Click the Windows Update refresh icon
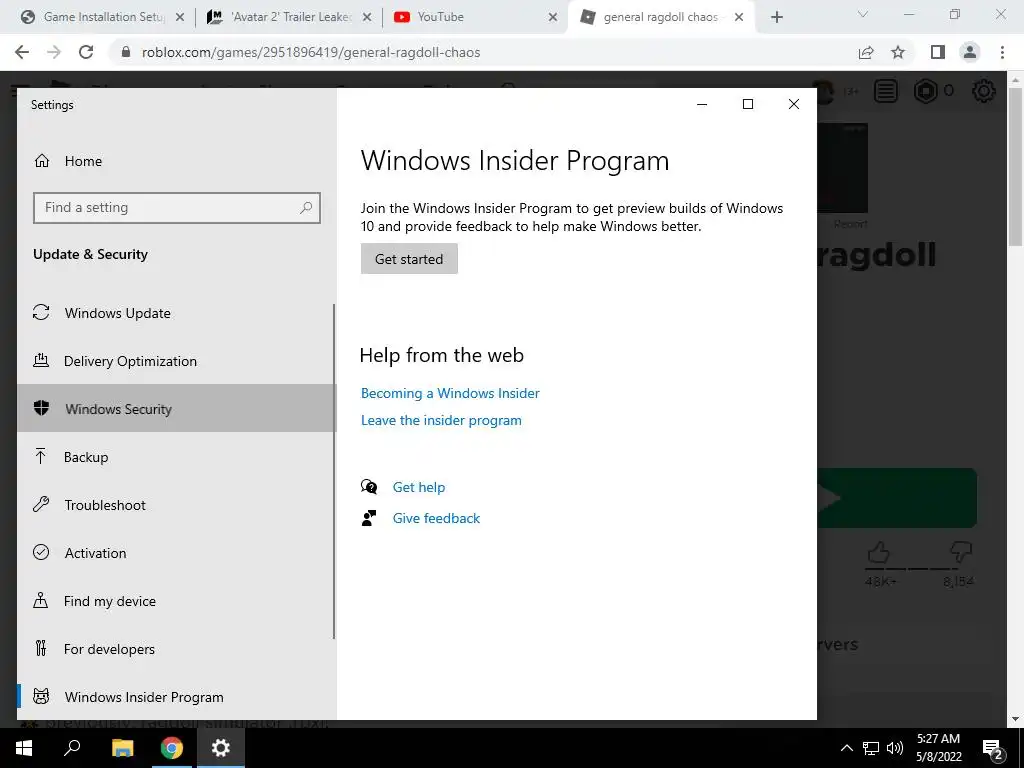 pyautogui.click(x=41, y=313)
